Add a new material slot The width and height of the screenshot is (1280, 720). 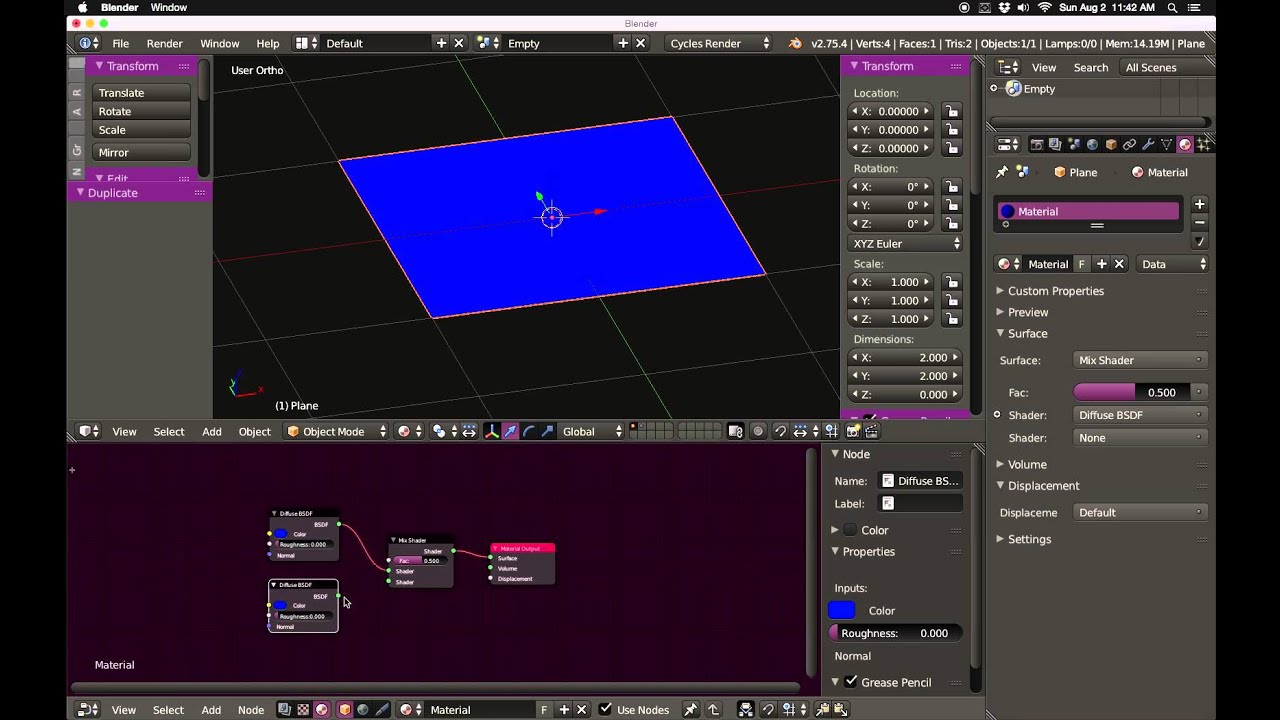[1200, 204]
